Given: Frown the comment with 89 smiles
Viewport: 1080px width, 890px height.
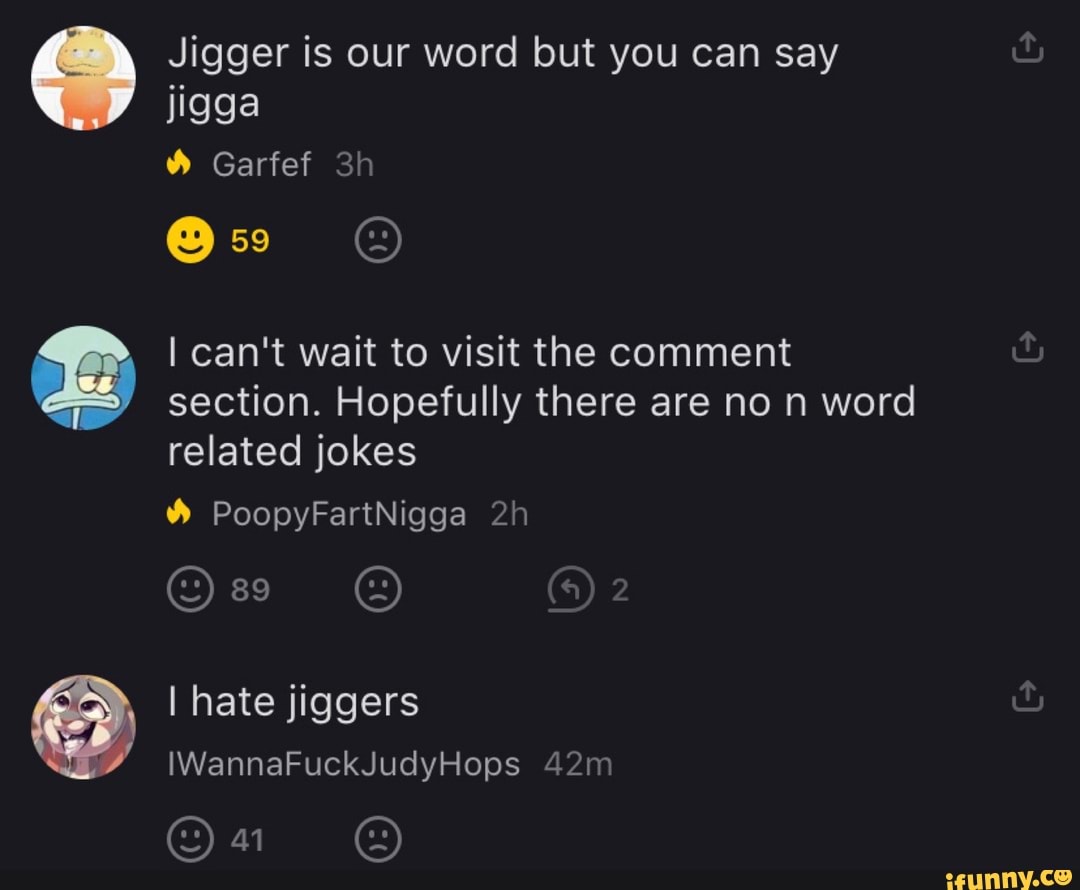Looking at the screenshot, I should tap(377, 589).
